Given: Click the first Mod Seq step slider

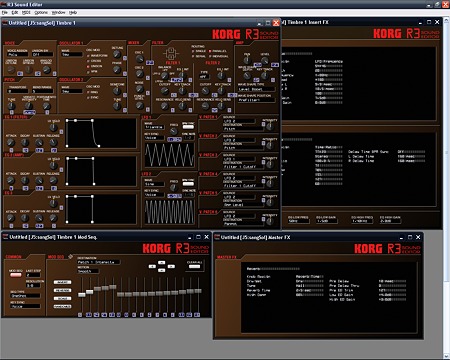Looking at the screenshot, I should pos(82,295).
